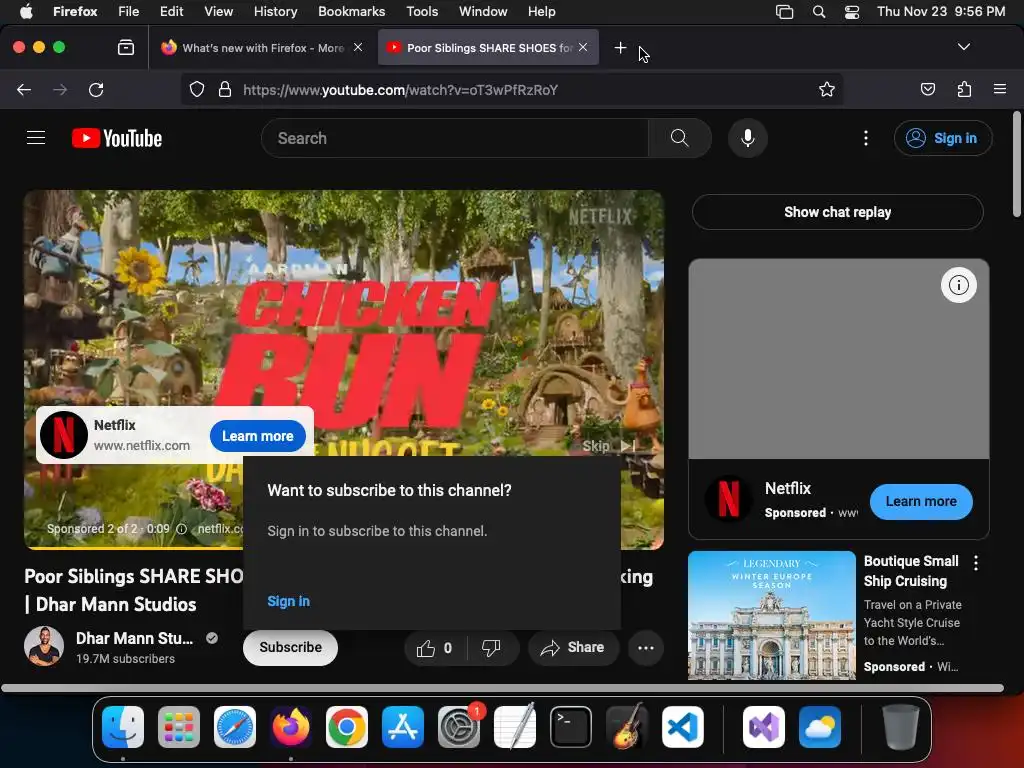Viewport: 1024px width, 768px height.
Task: Start voice search with microphone icon
Action: tap(748, 138)
